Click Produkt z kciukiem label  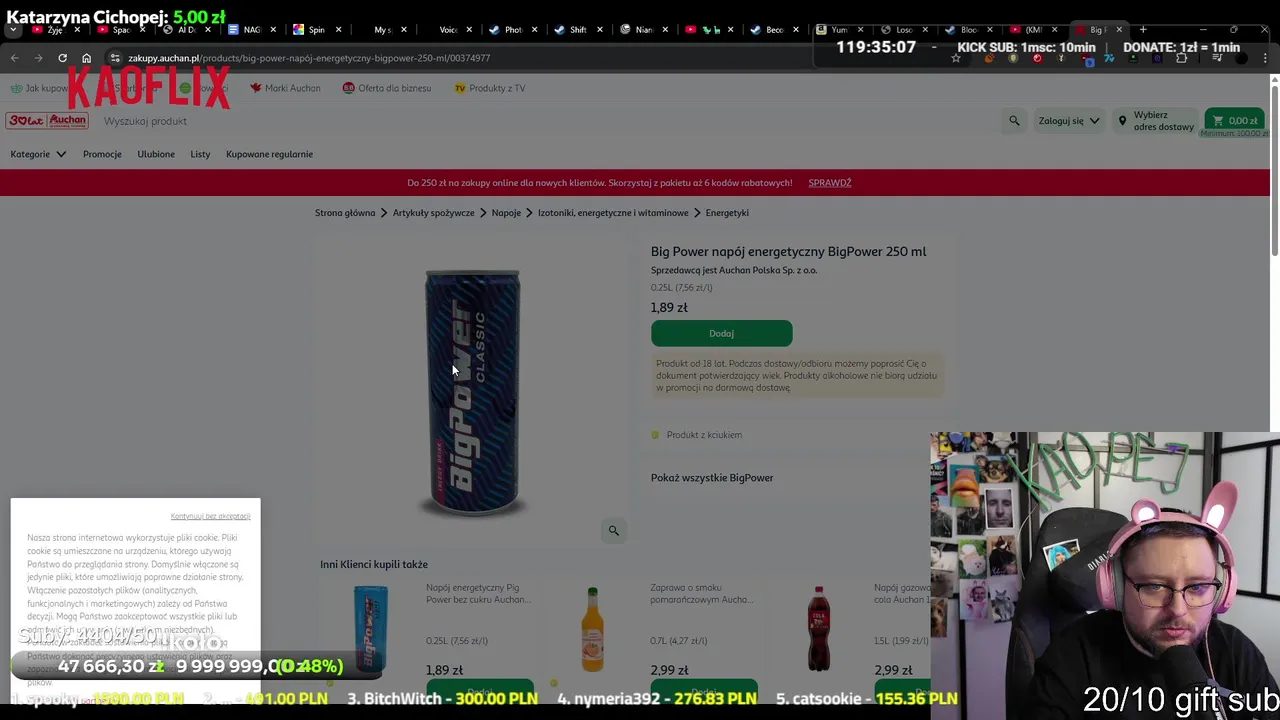(x=704, y=435)
